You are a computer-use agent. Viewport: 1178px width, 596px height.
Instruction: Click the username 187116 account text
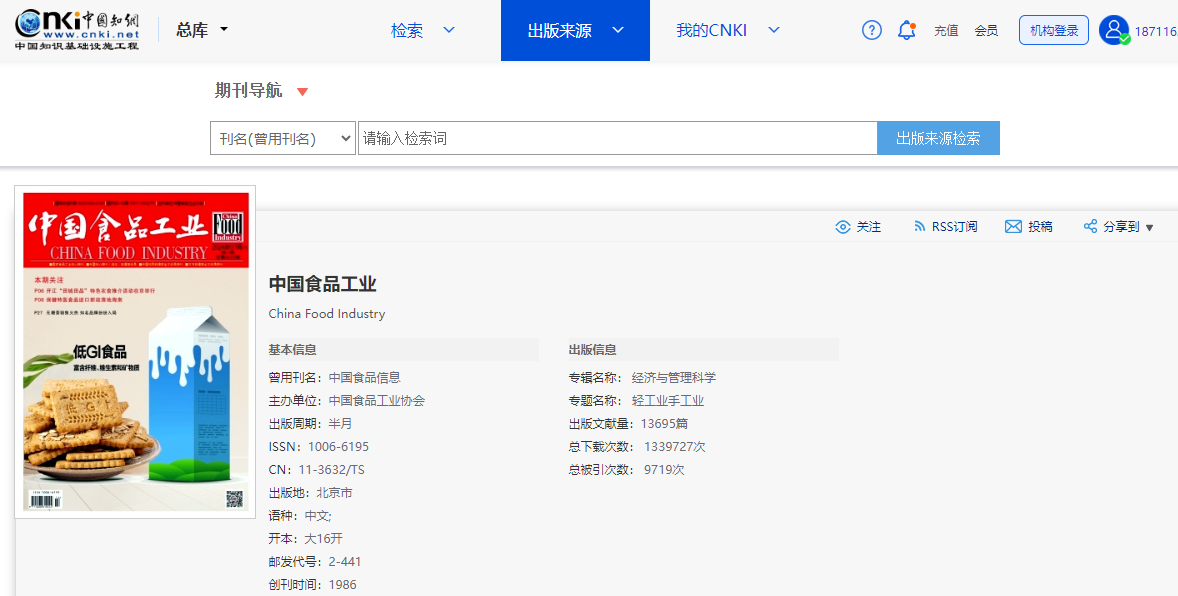pyautogui.click(x=1155, y=31)
